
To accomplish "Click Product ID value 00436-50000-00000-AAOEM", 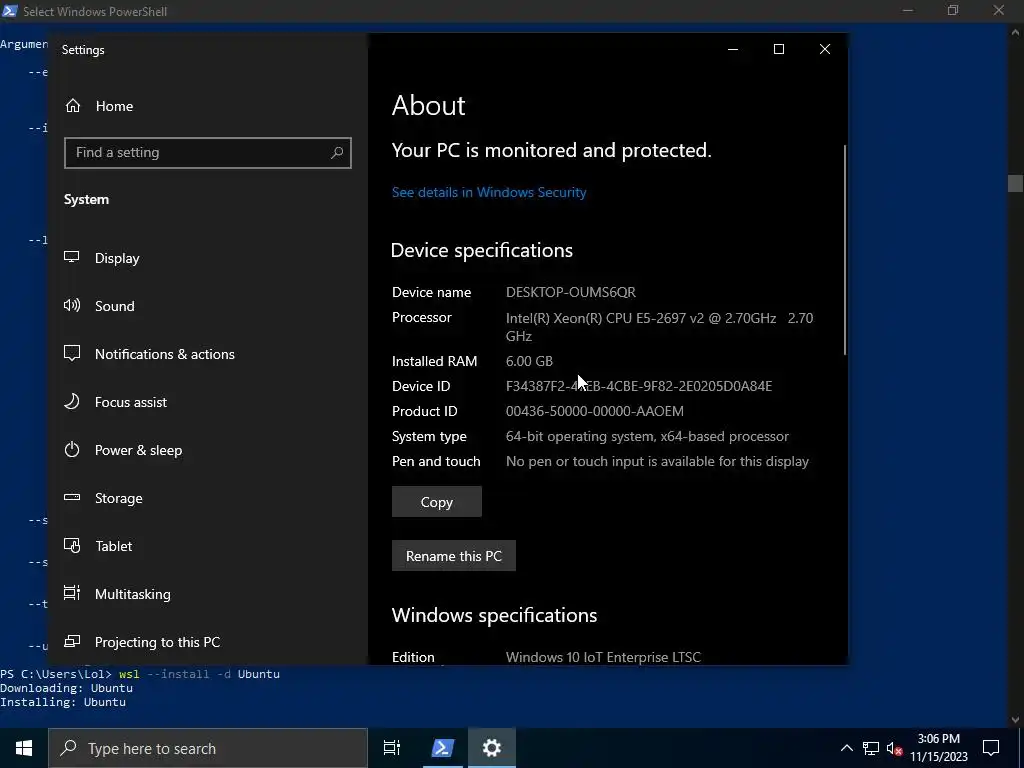I will 595,411.
